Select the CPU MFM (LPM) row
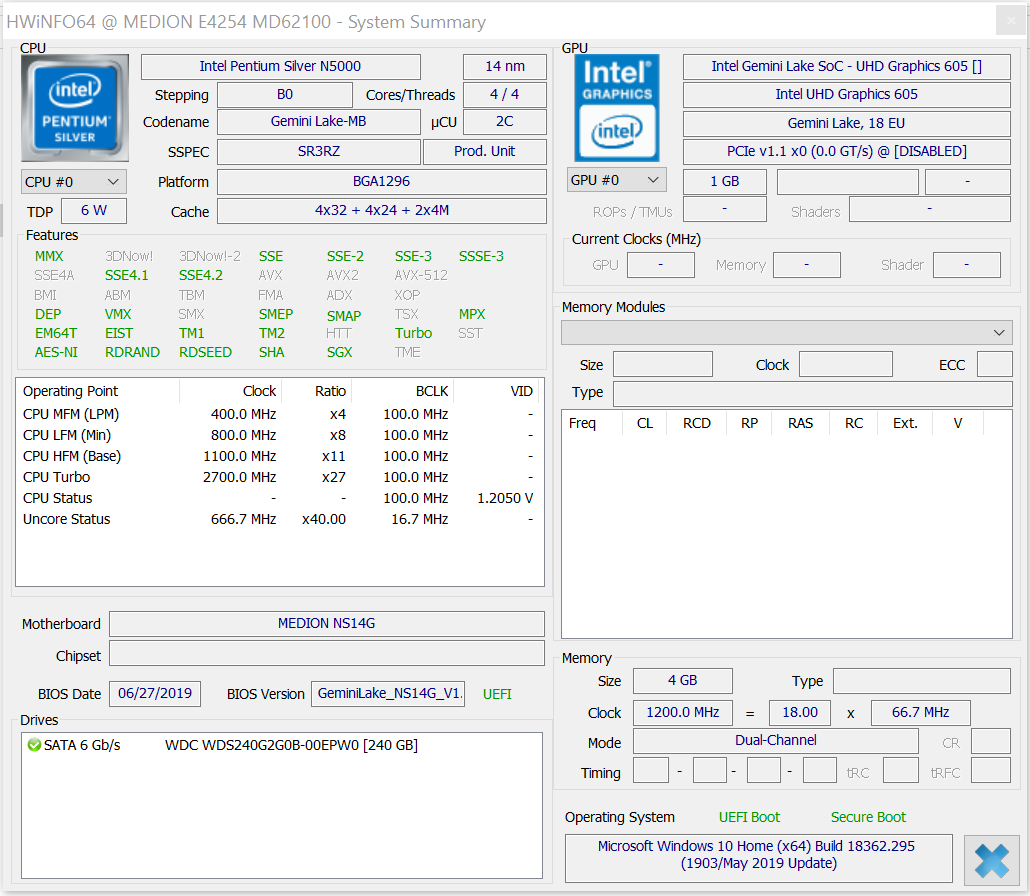Image resolution: width=1030 pixels, height=896 pixels. click(279, 414)
